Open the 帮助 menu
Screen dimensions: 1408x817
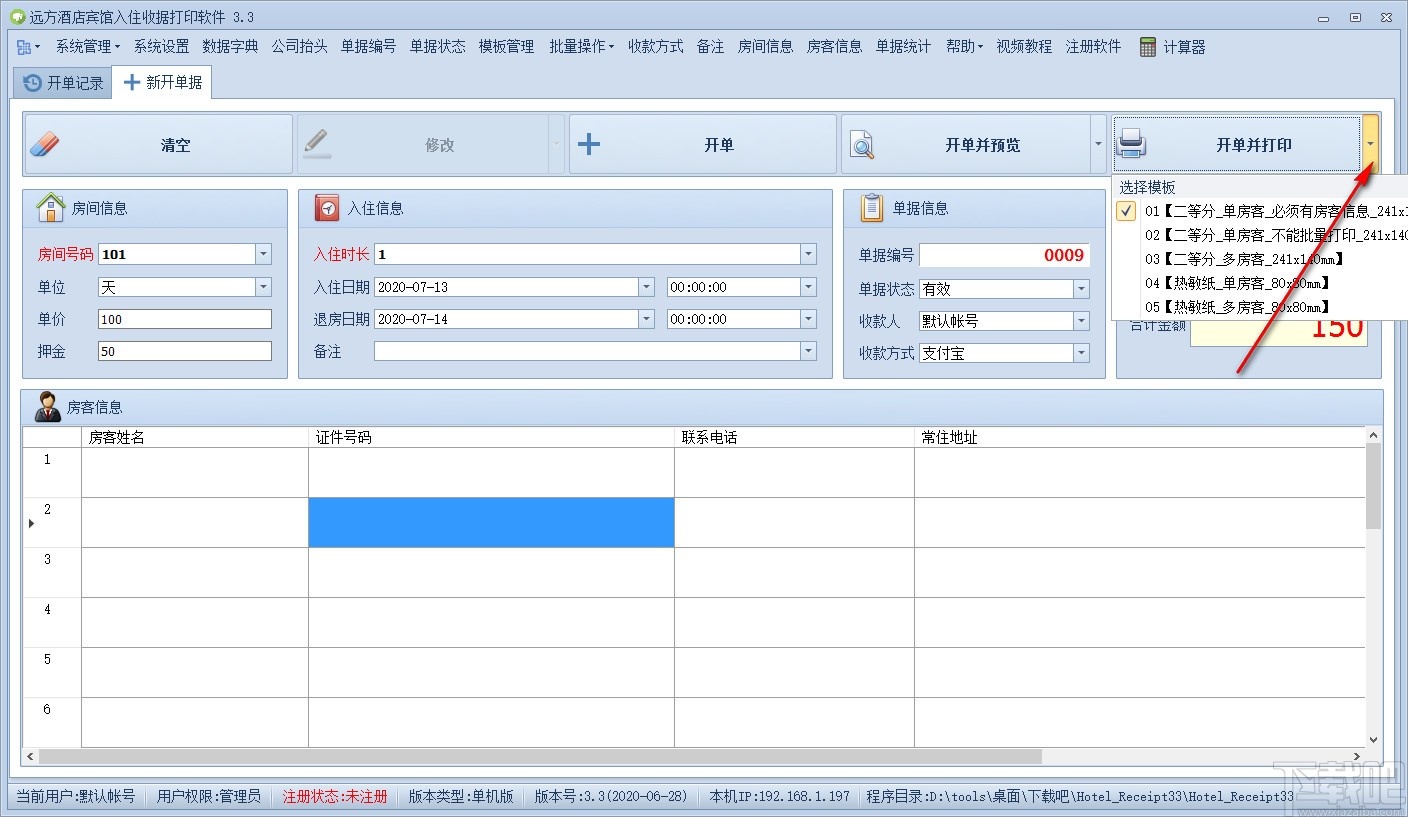(x=964, y=46)
